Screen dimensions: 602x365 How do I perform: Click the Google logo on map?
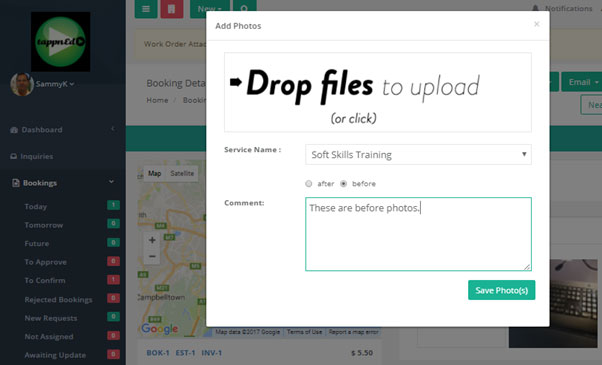click(159, 329)
